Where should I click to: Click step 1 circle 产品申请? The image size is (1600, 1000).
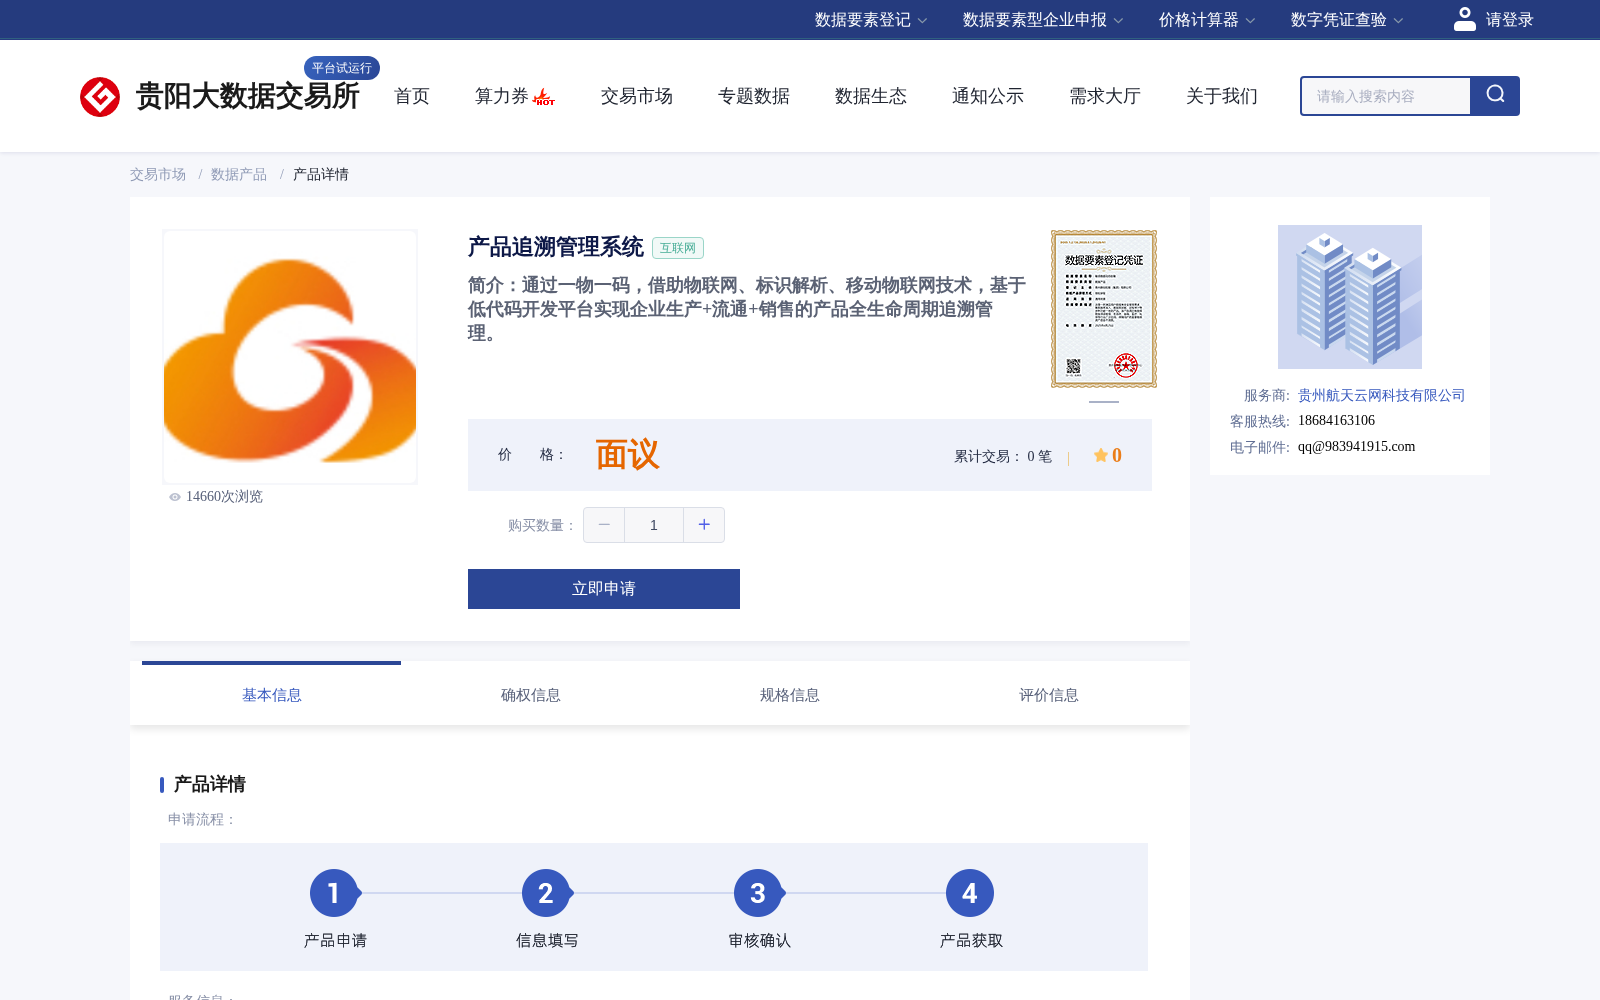click(x=334, y=893)
